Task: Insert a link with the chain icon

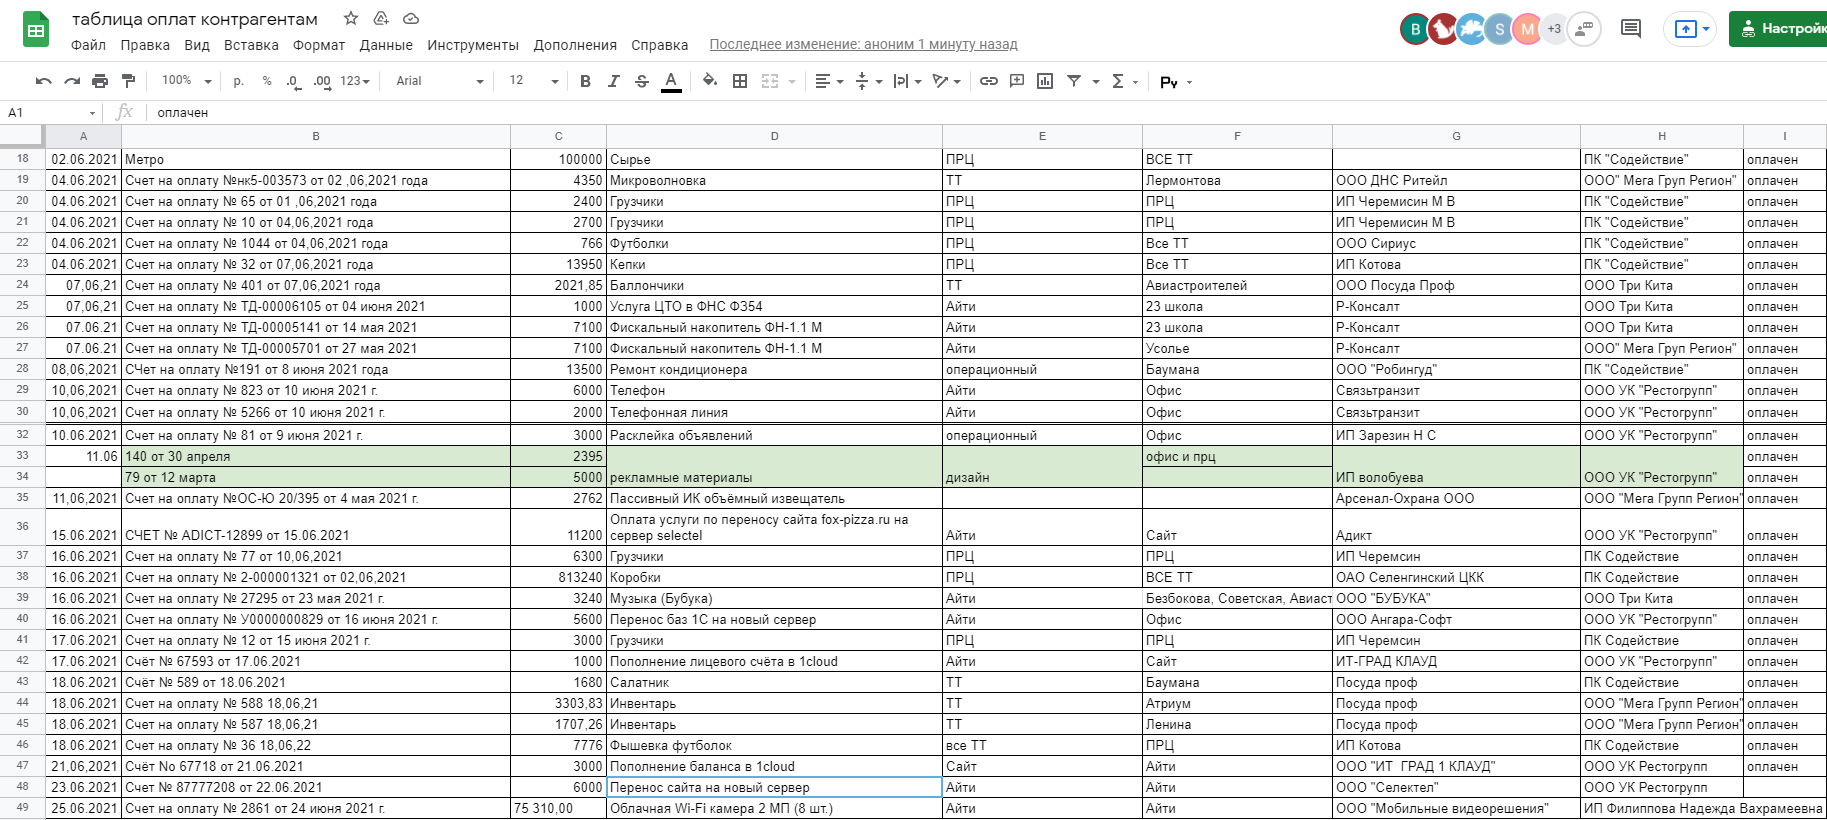Action: point(989,81)
